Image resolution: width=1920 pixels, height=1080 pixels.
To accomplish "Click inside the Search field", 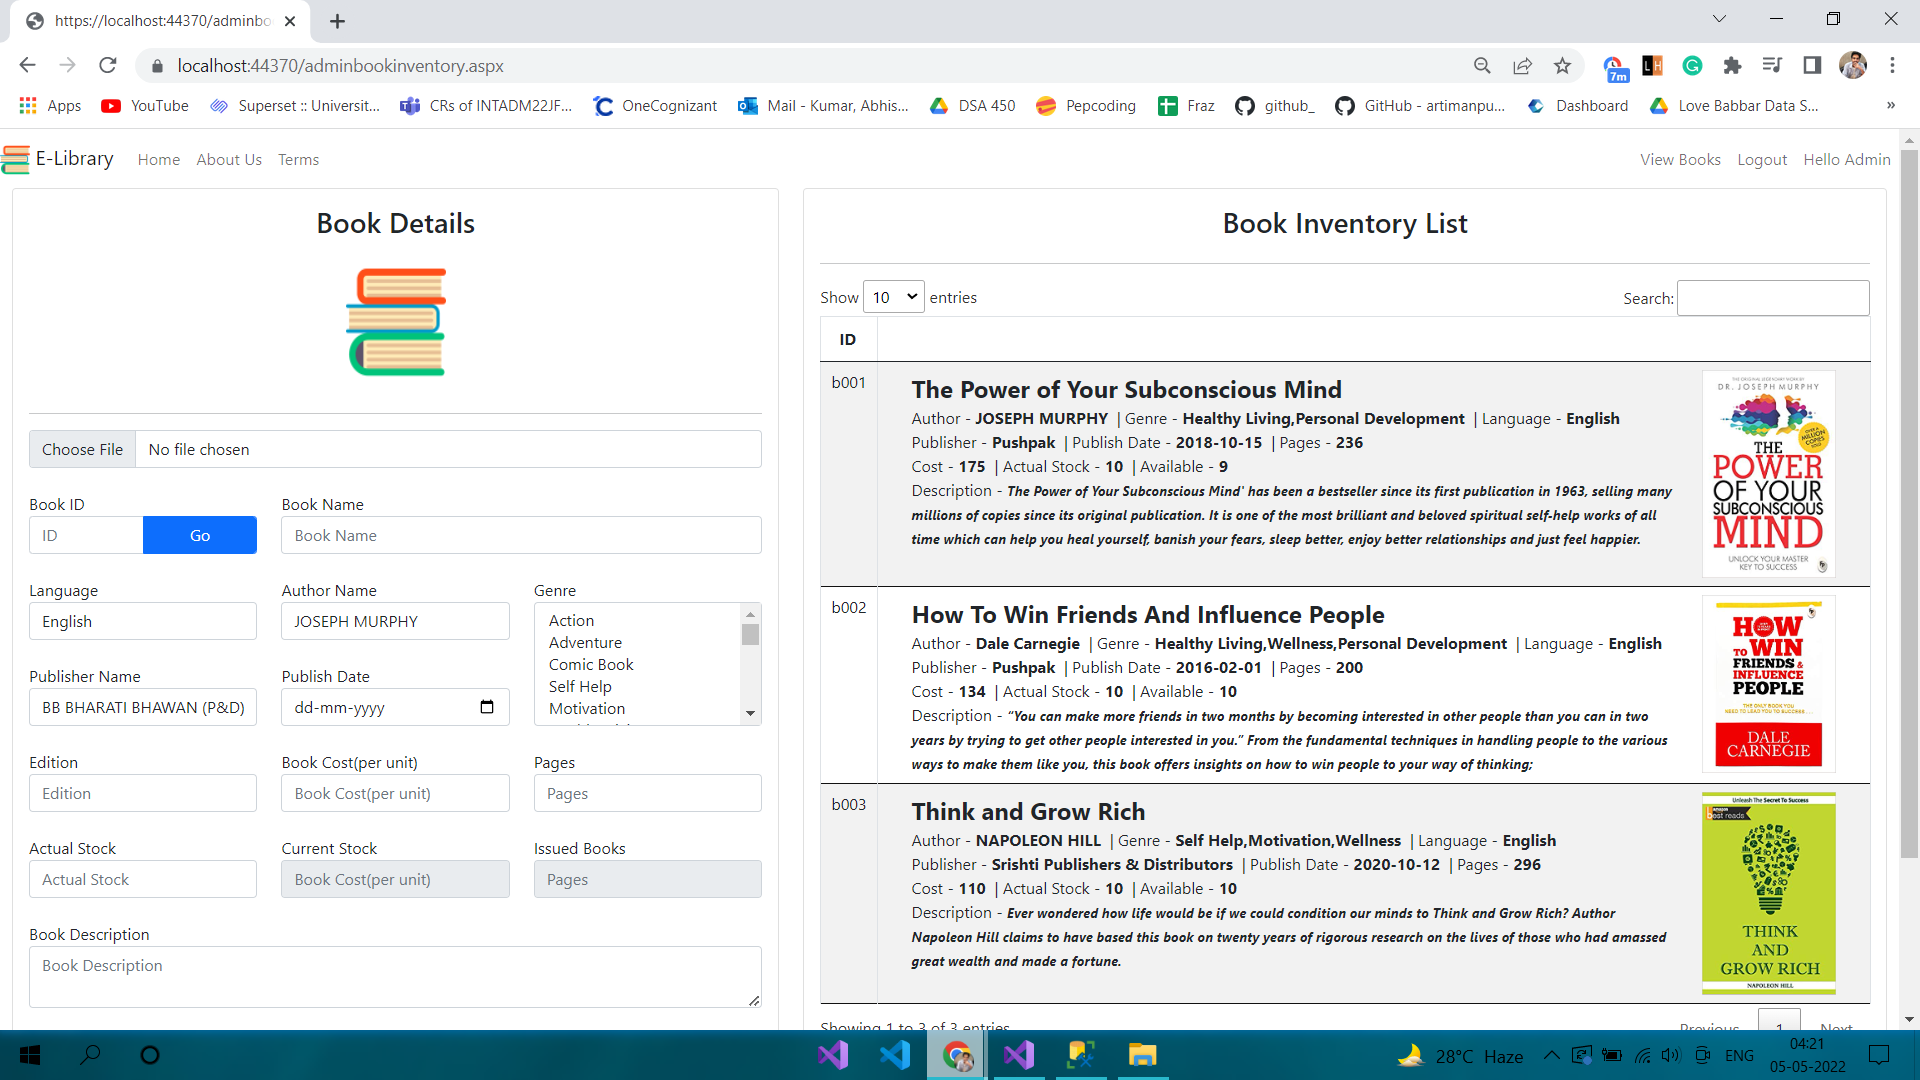I will tap(1772, 297).
